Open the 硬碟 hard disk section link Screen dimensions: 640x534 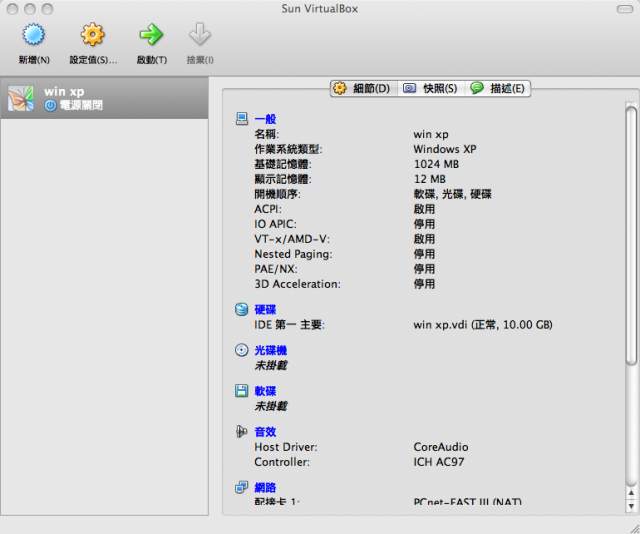click(x=265, y=310)
